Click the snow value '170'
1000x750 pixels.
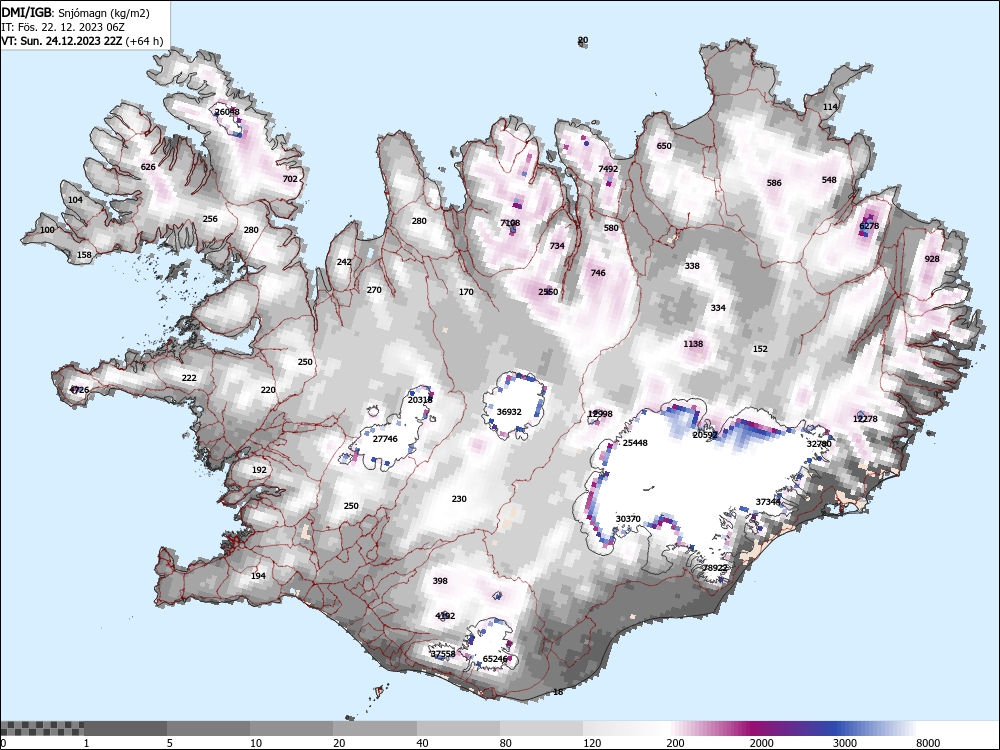466,292
